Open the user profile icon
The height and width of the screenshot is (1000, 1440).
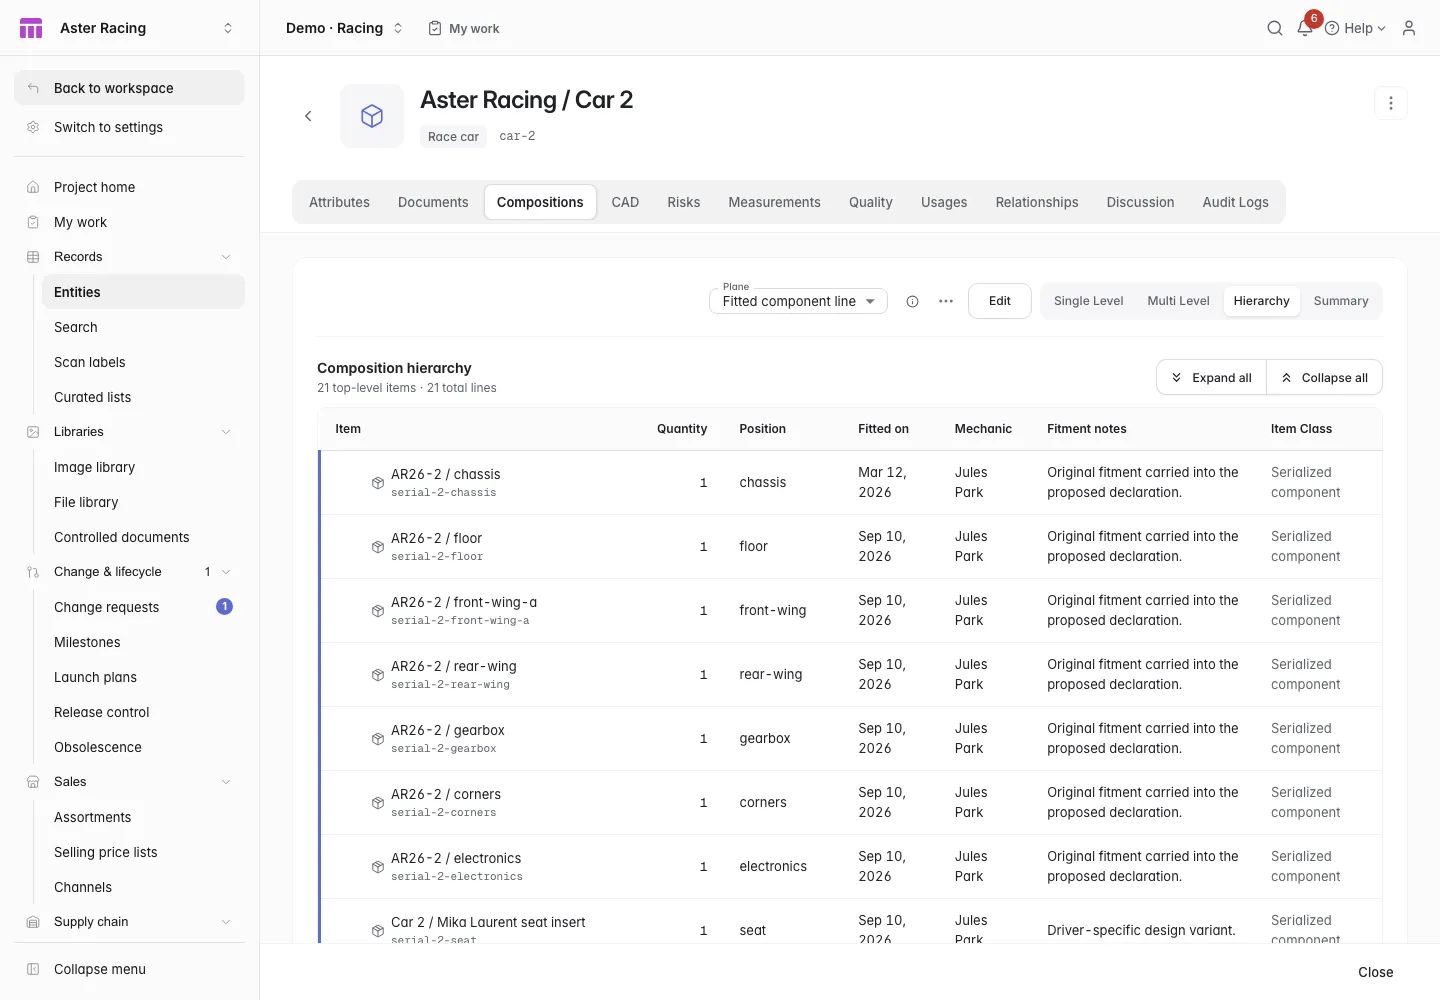(x=1409, y=28)
